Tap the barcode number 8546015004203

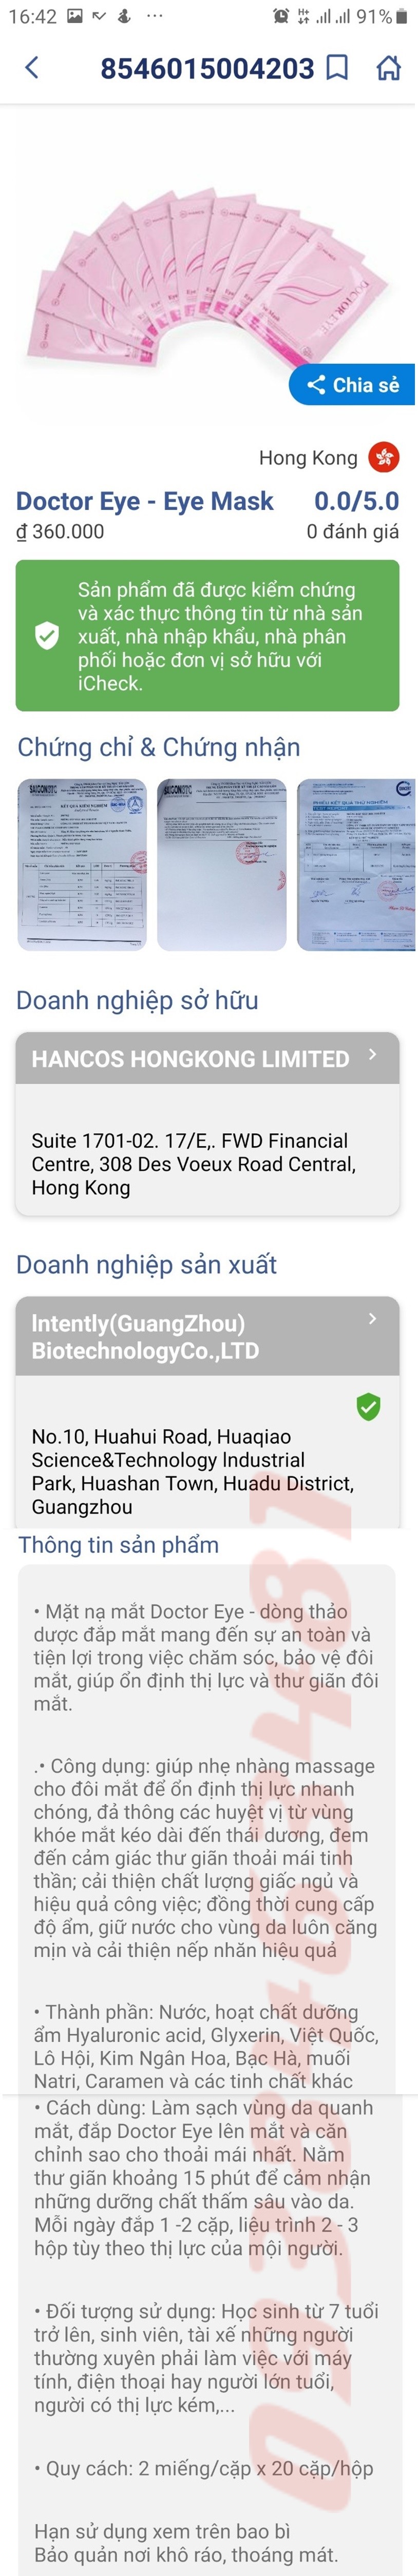pos(207,68)
